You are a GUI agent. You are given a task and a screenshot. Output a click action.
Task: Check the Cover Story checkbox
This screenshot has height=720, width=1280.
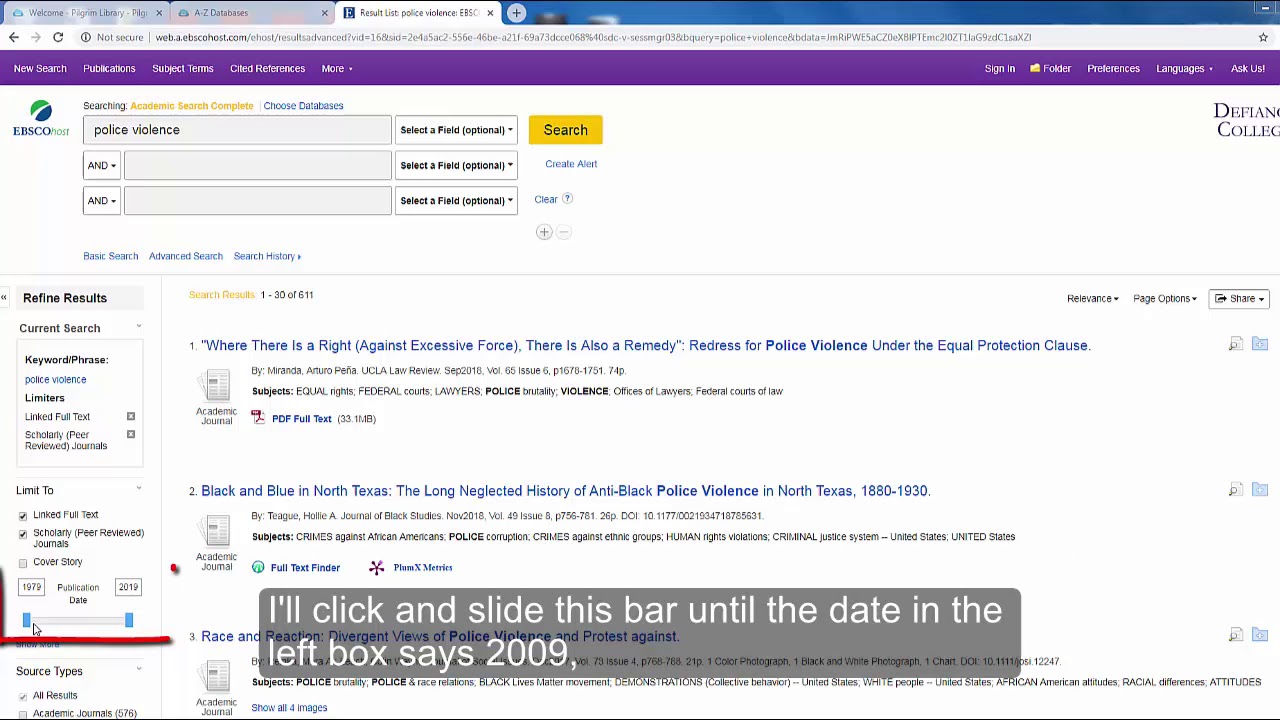click(x=23, y=563)
